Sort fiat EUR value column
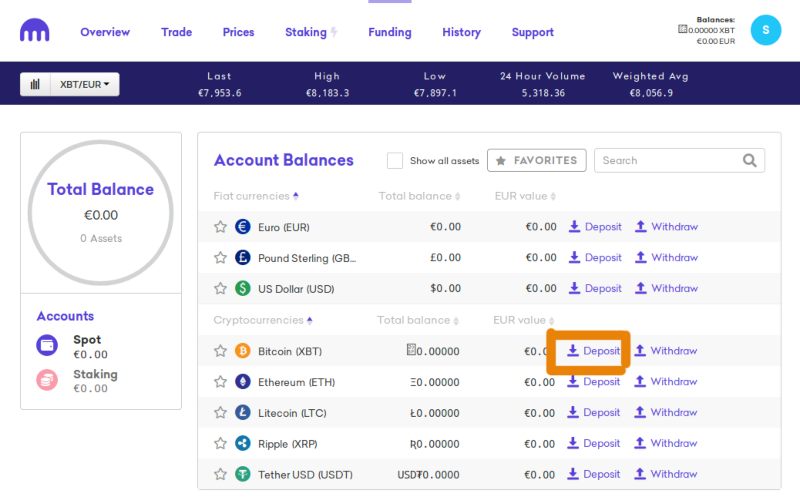Screen dimensions: 800x497 pos(526,196)
